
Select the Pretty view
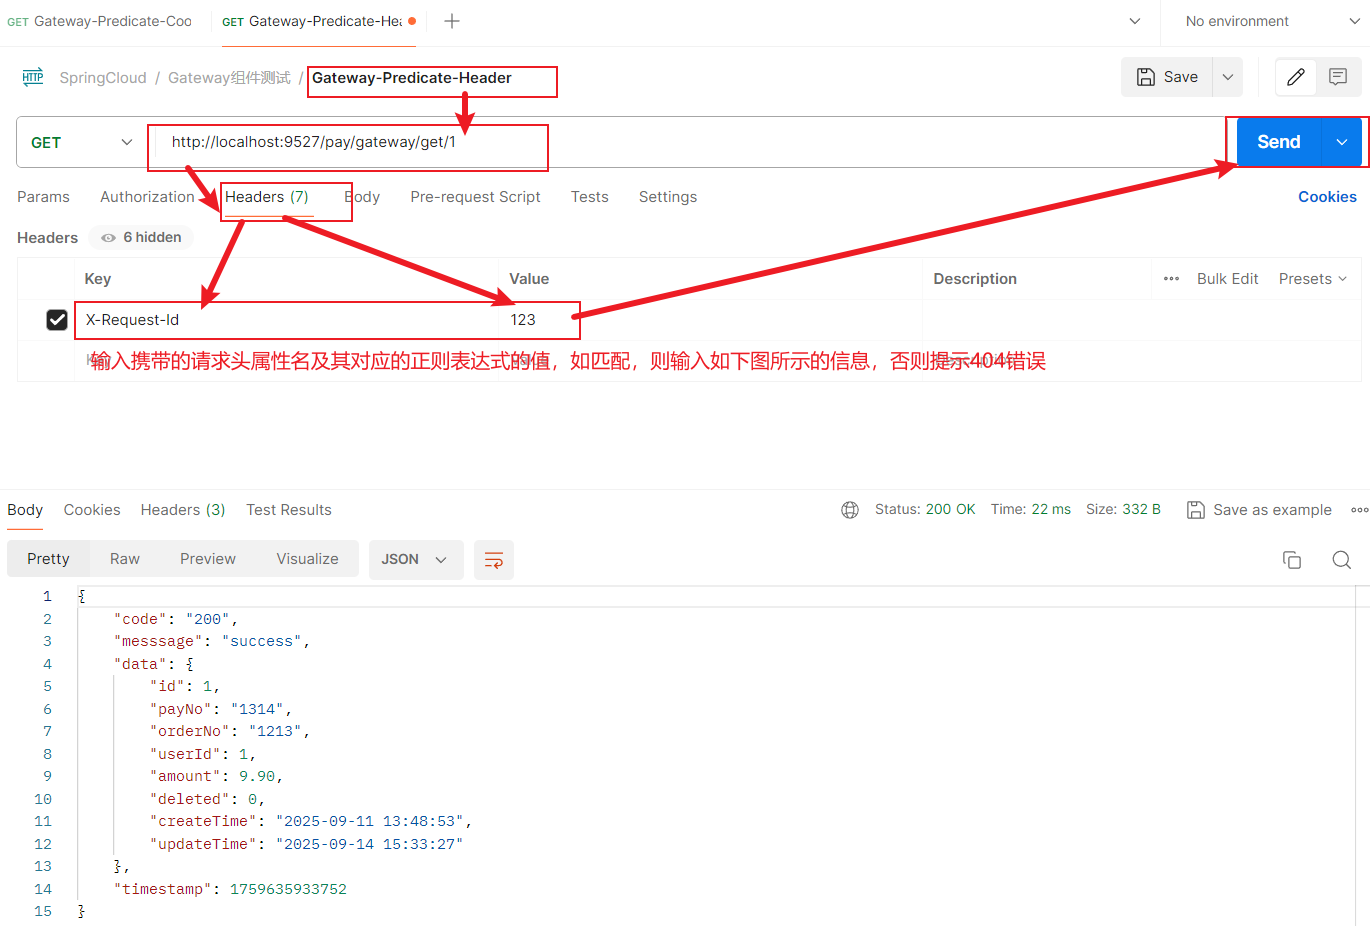[x=48, y=559]
